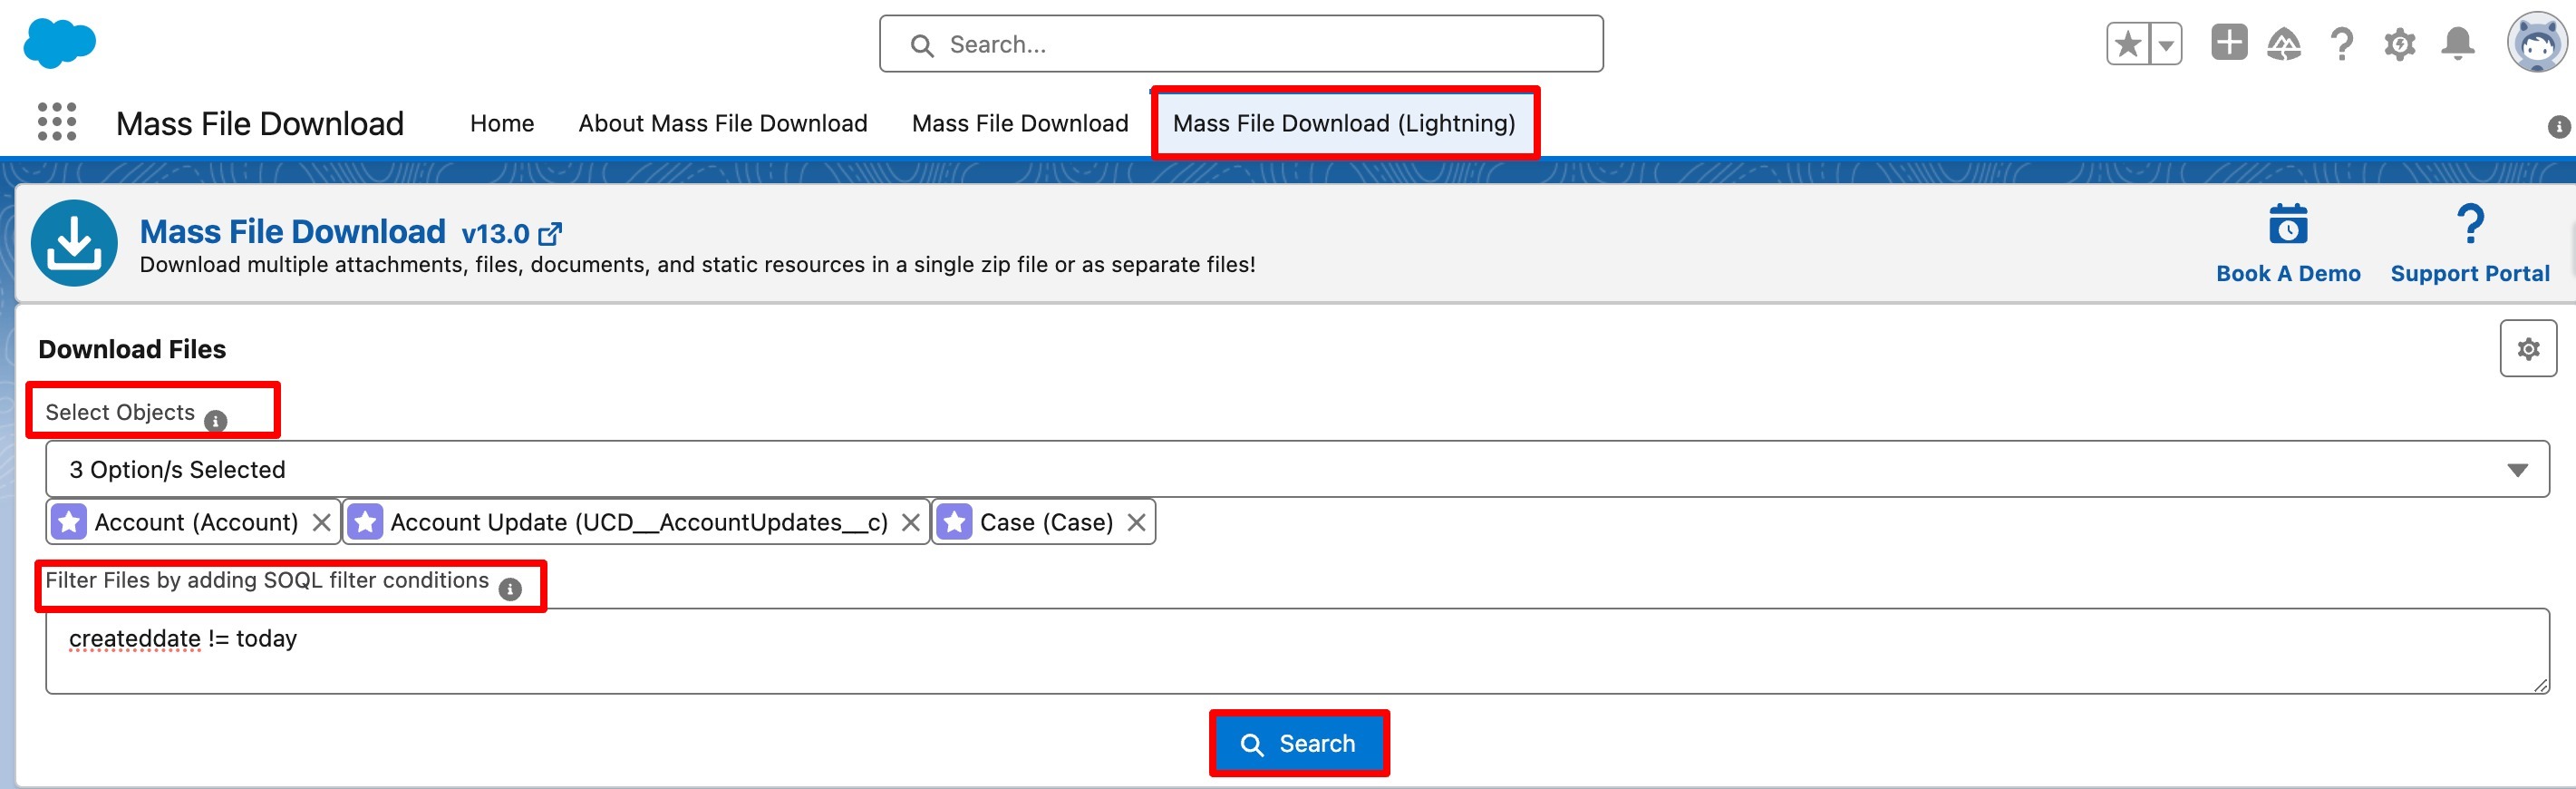Open the Support Portal link
The image size is (2576, 789).
[2469, 273]
